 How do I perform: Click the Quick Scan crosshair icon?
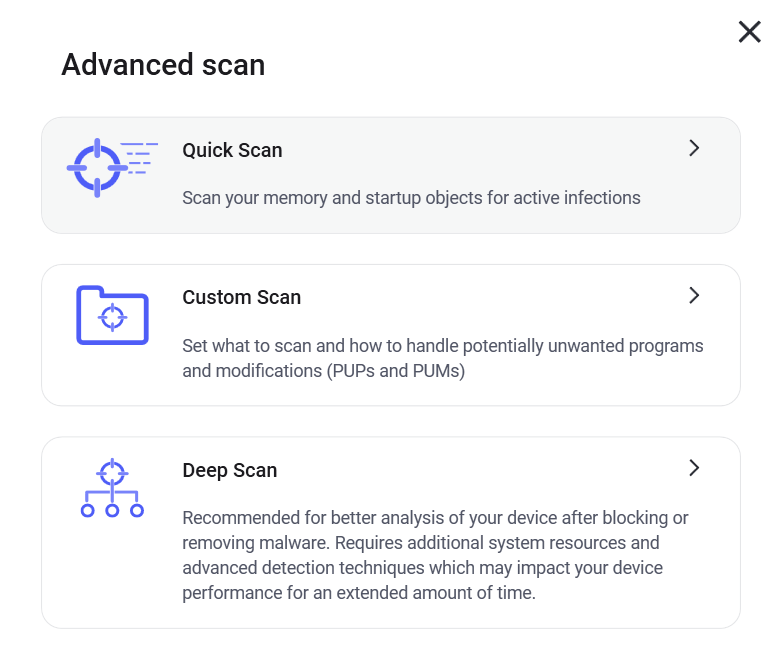point(98,168)
